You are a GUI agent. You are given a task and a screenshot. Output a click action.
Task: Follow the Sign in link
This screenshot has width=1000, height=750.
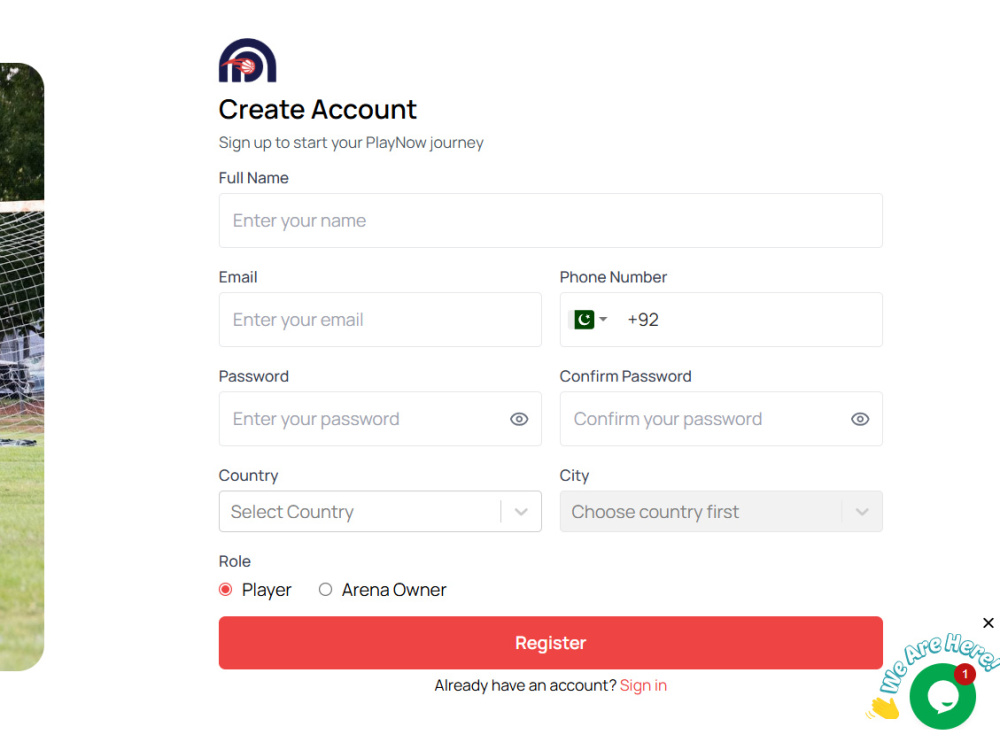coord(643,686)
